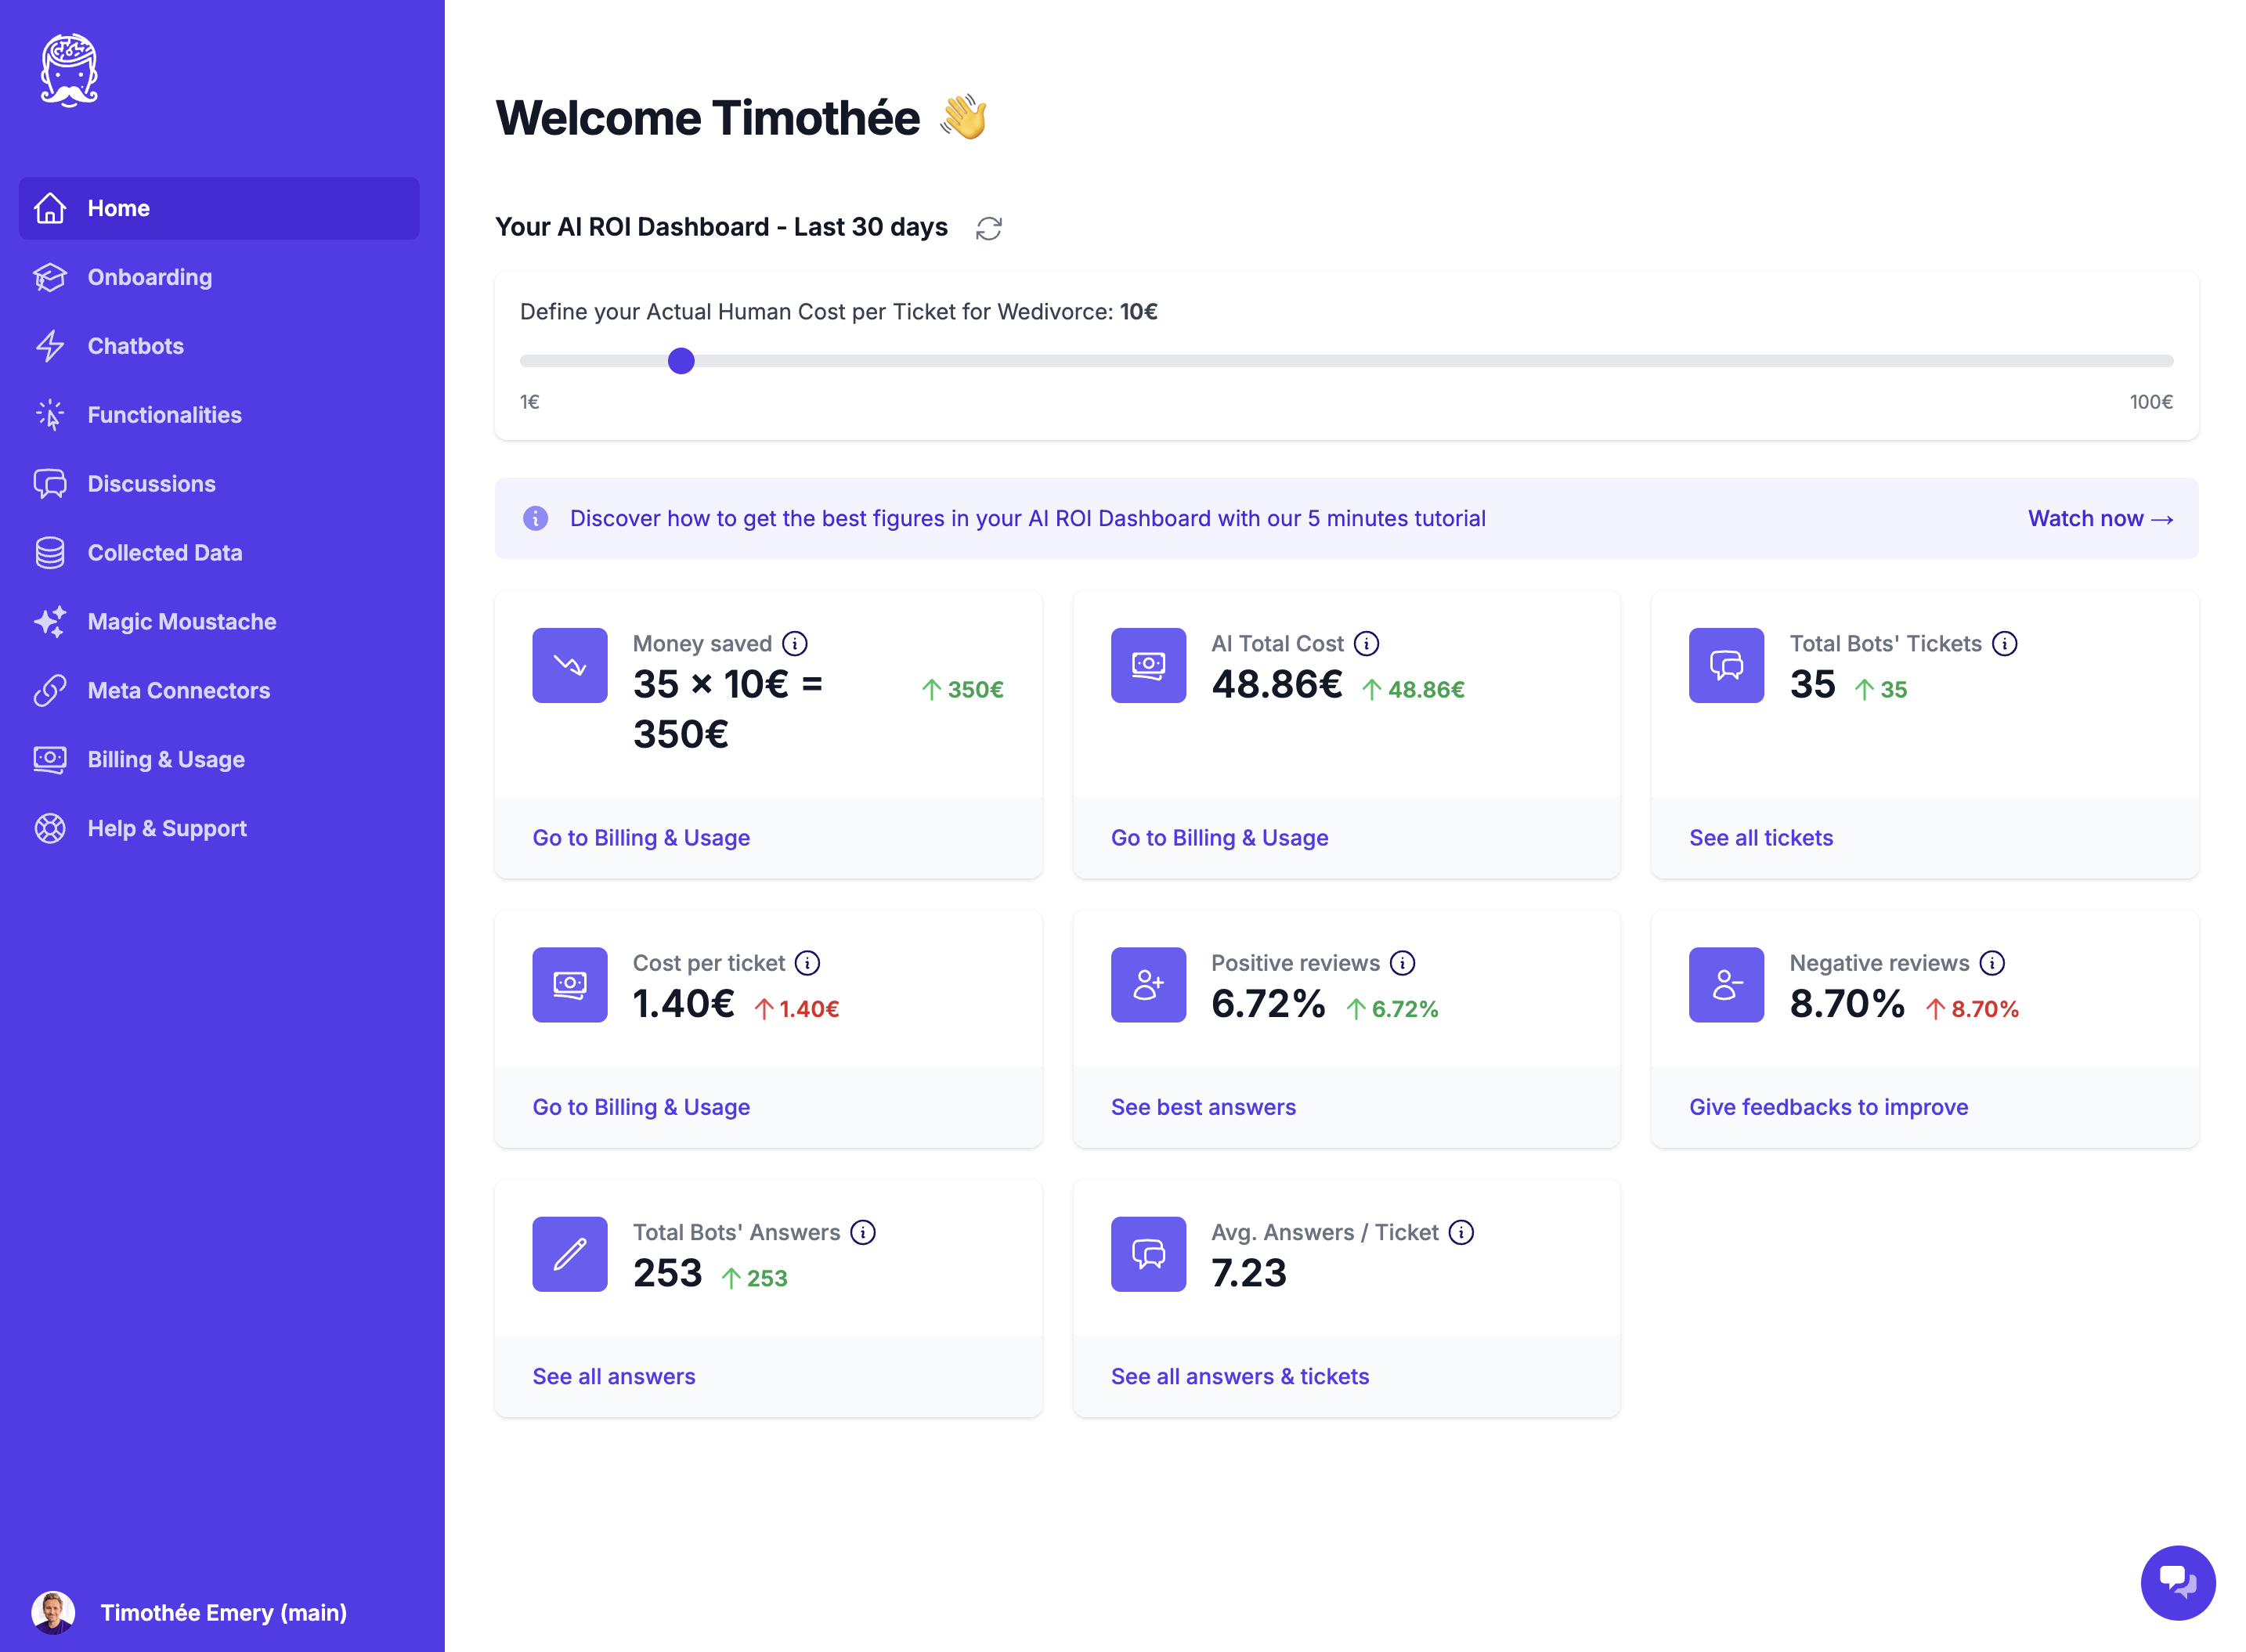Click the Billing & Usage sidebar icon
Screen dimensions: 2246x1652
point(52,758)
